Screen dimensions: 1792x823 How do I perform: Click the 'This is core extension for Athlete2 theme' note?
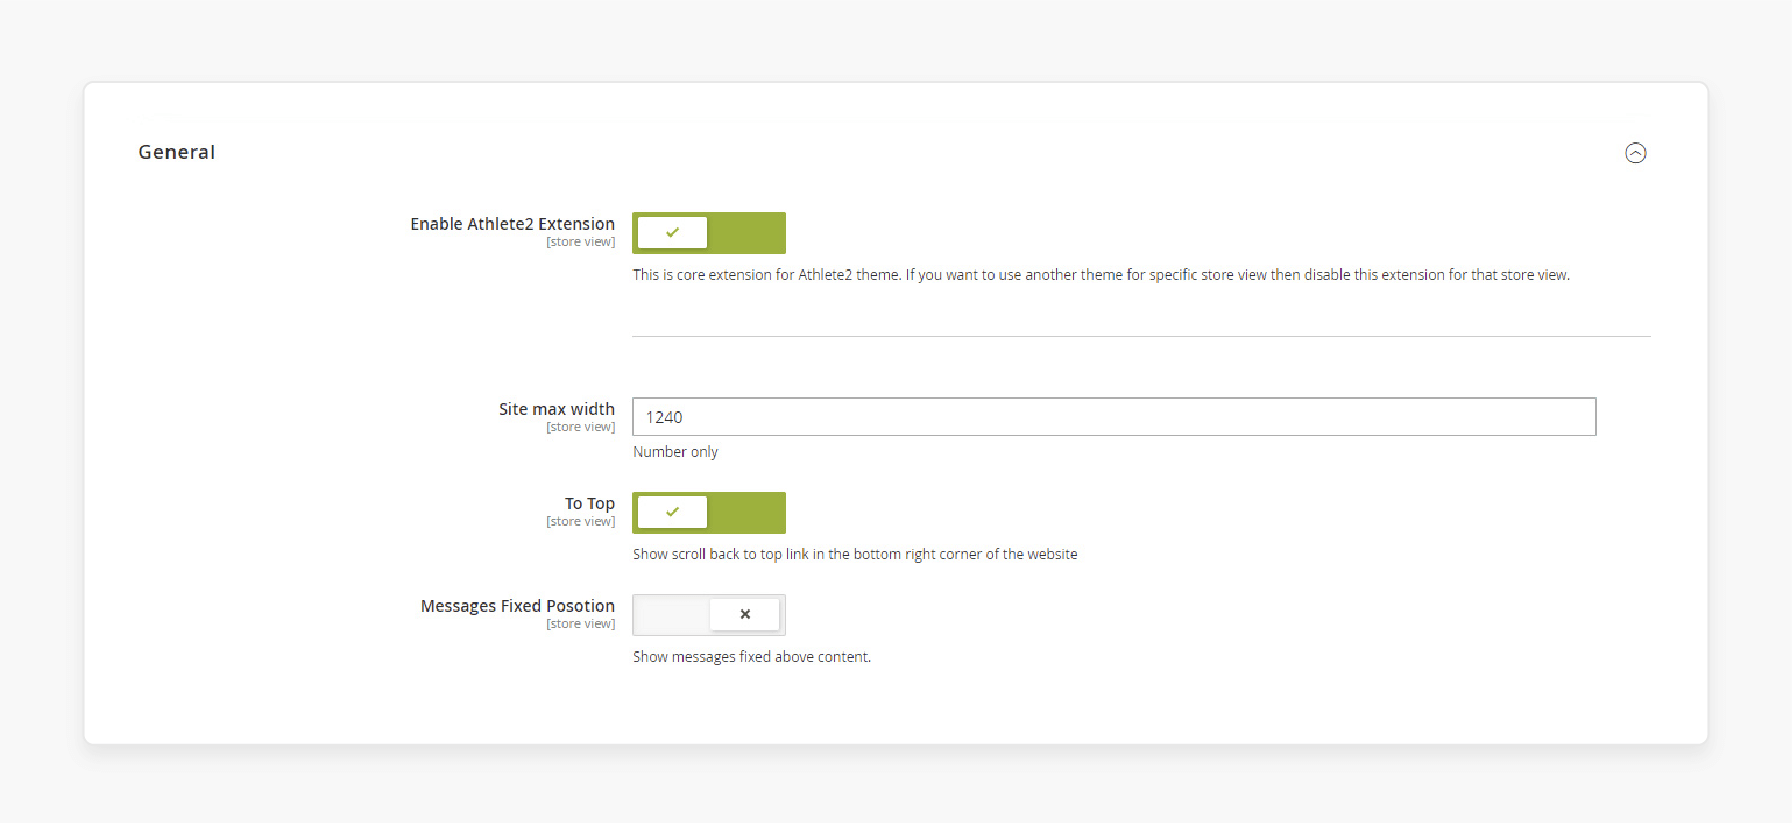(1101, 275)
